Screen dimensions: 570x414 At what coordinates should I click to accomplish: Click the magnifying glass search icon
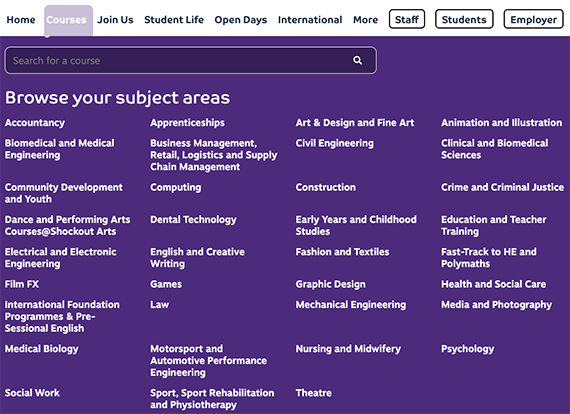[x=357, y=60]
